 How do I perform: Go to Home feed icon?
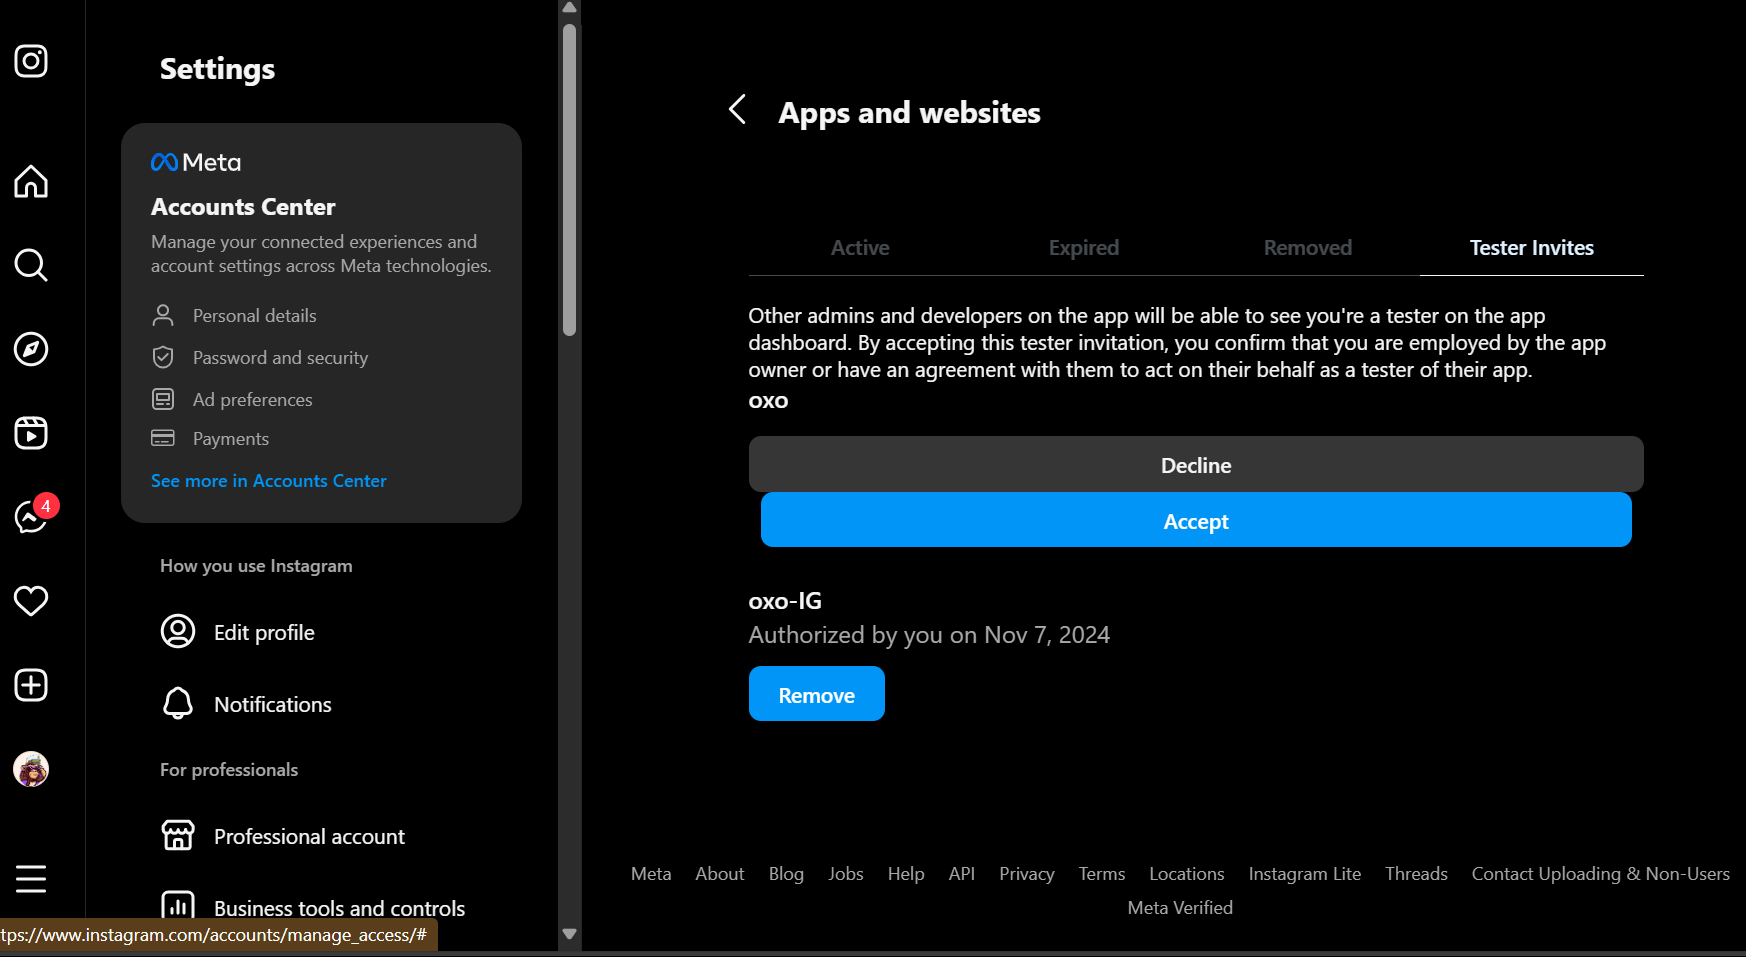click(31, 181)
